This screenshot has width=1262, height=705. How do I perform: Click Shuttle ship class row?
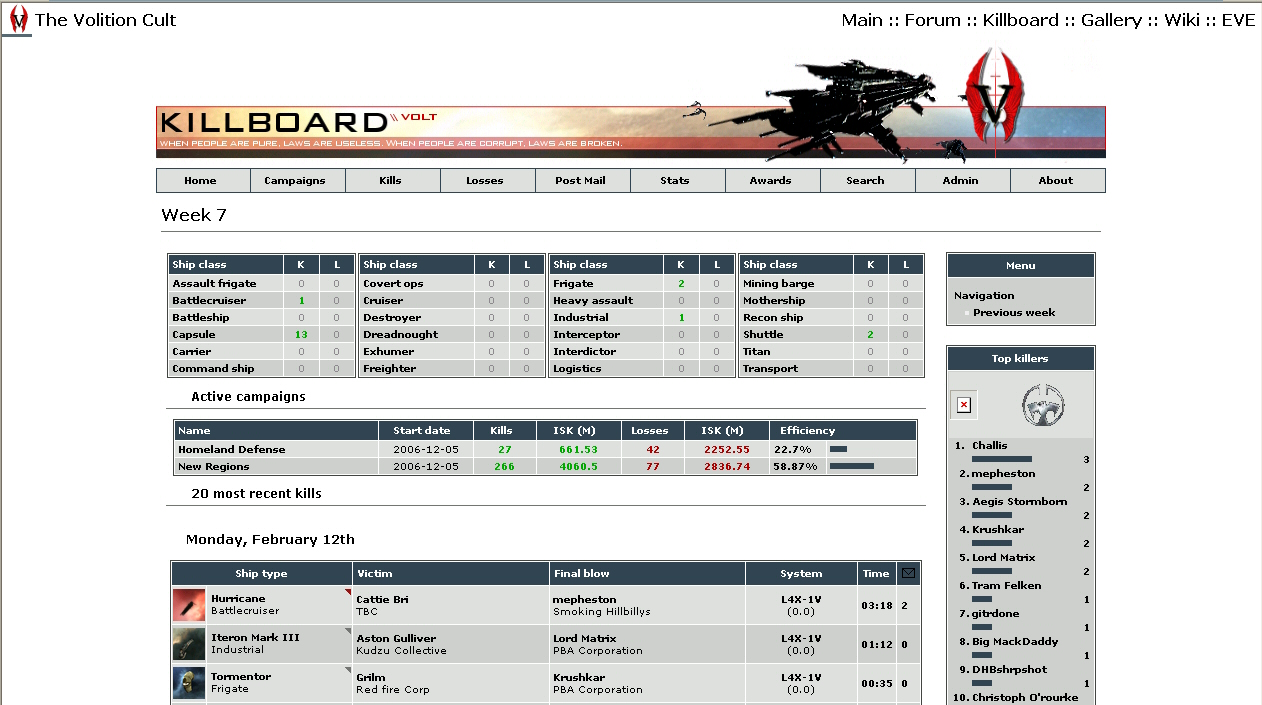(831, 335)
